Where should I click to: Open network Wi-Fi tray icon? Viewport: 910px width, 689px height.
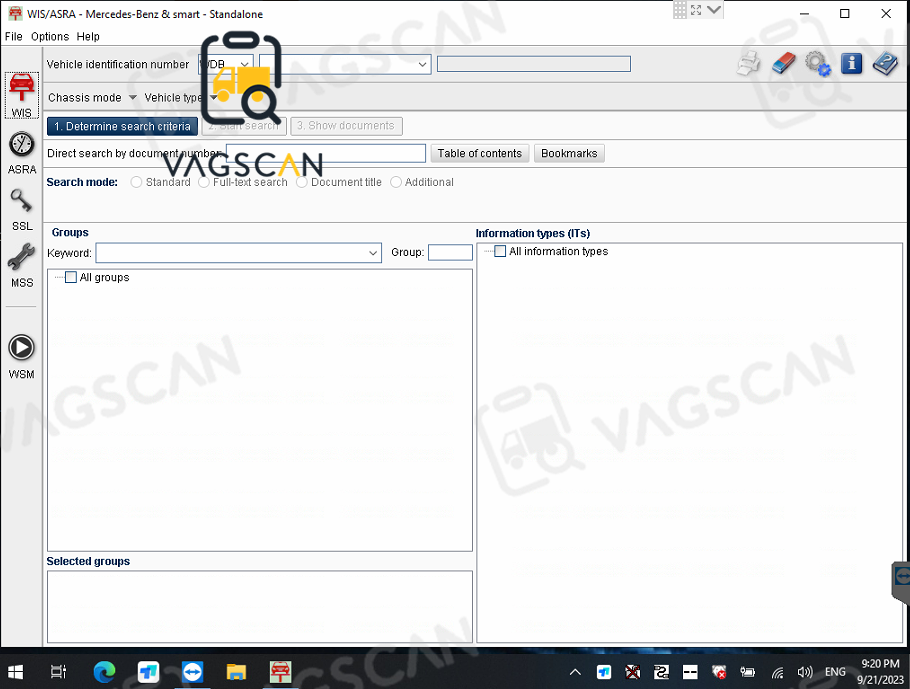pyautogui.click(x=778, y=672)
